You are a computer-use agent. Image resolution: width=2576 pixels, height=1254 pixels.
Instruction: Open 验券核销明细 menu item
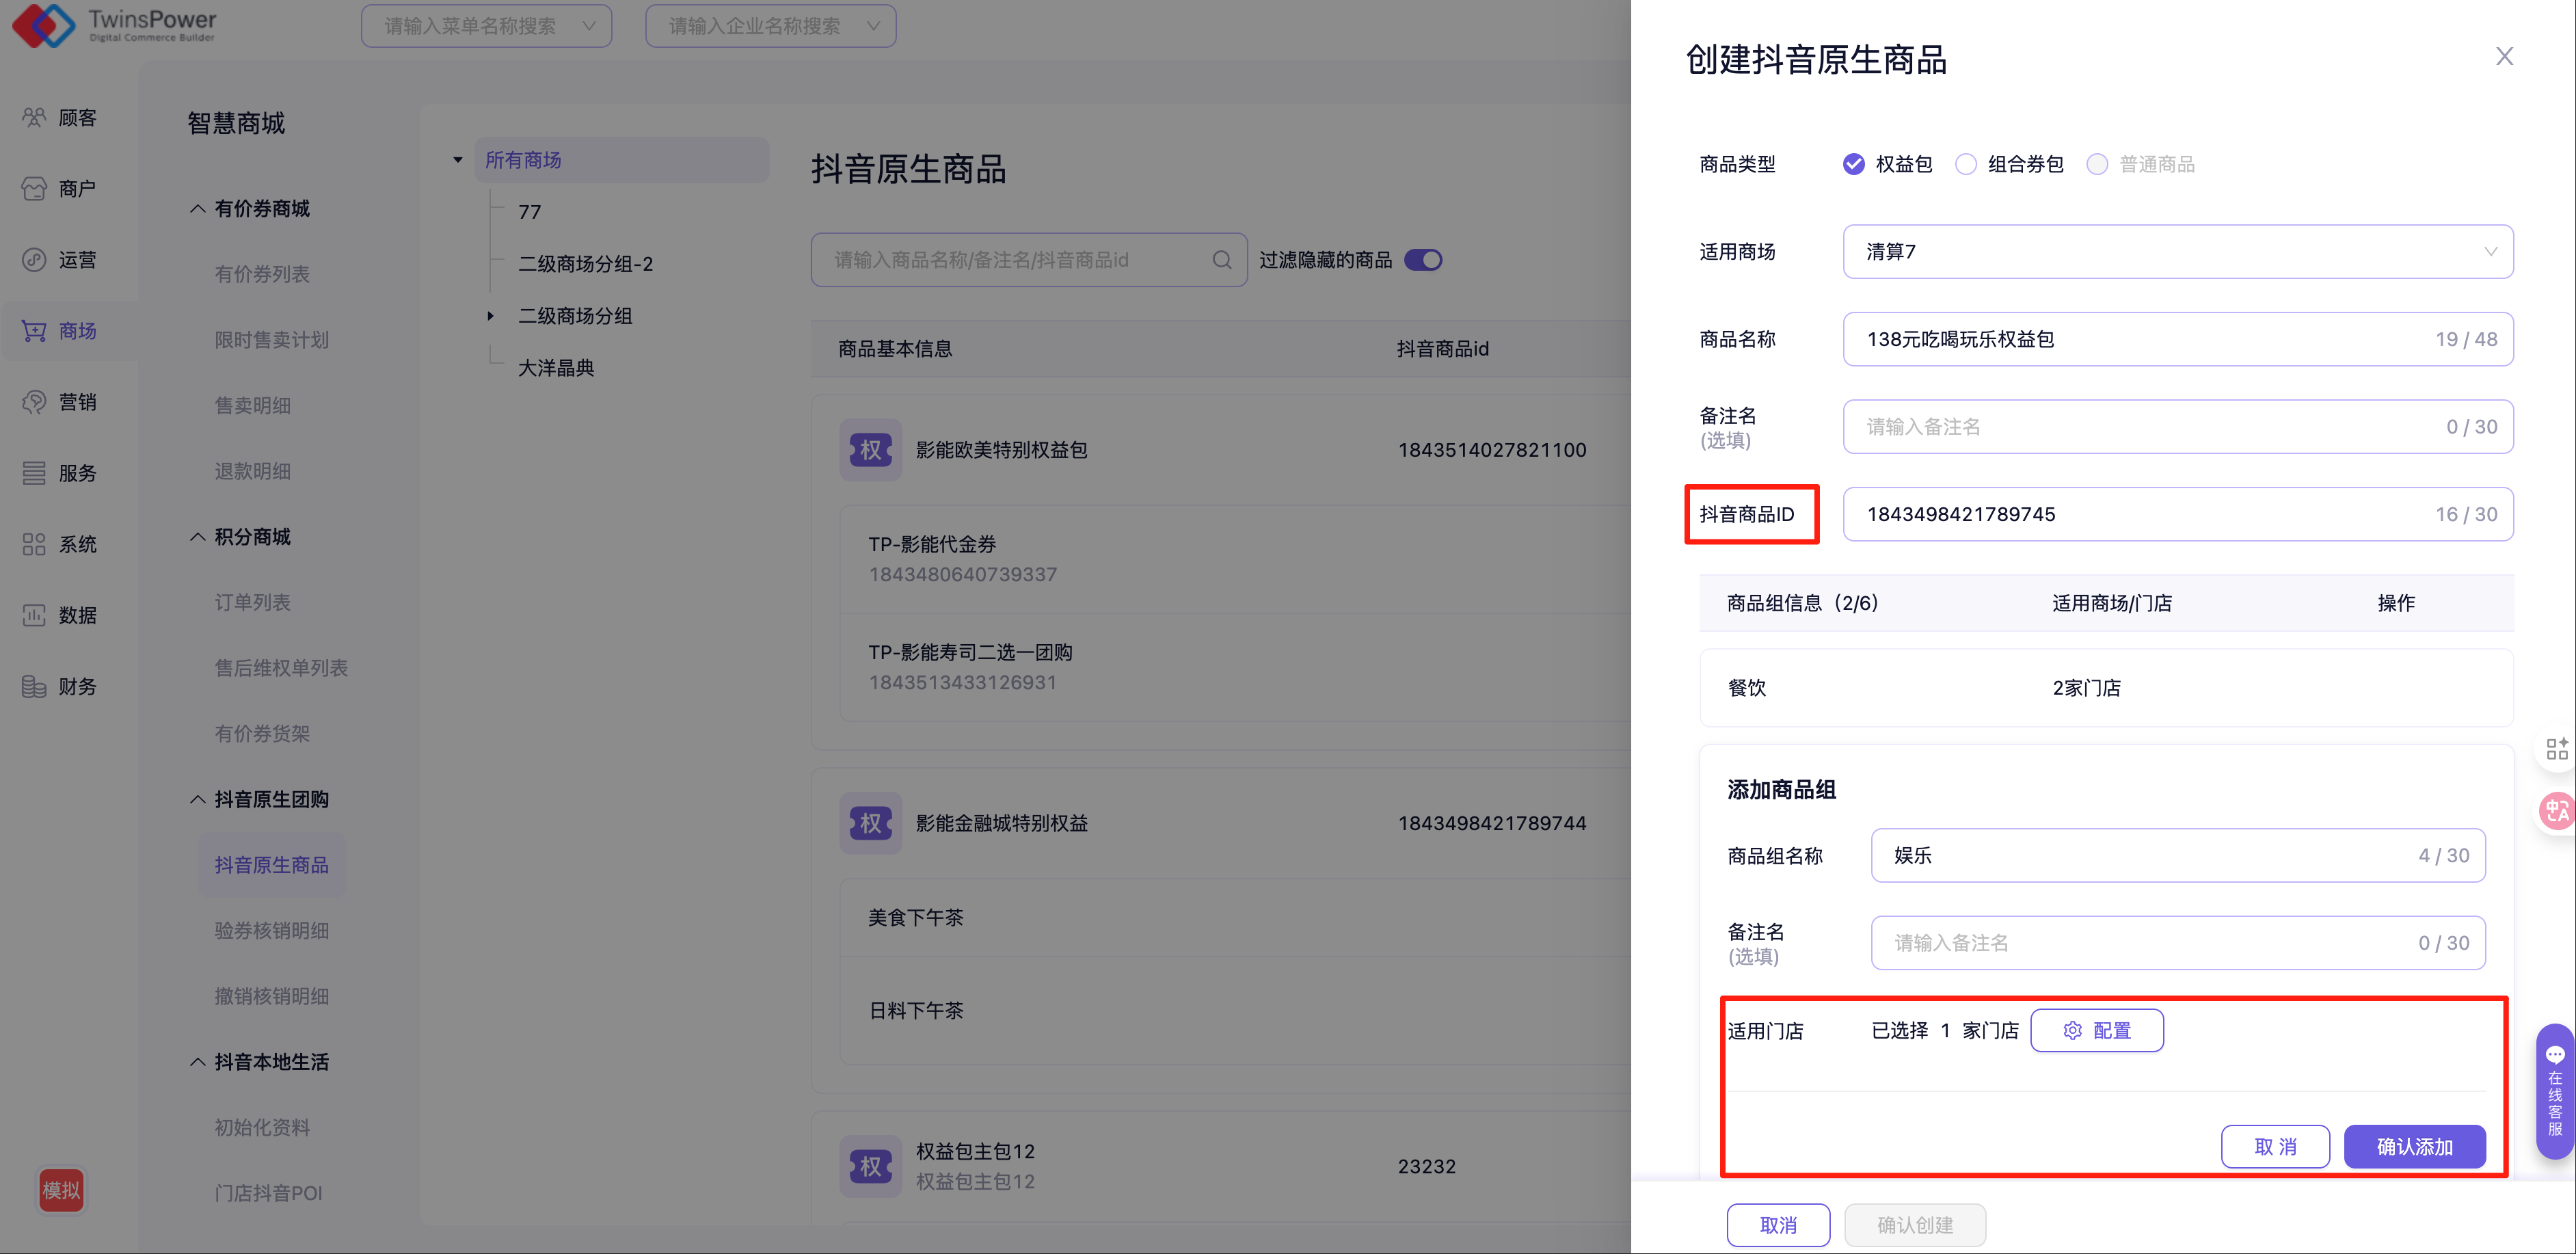click(x=271, y=931)
